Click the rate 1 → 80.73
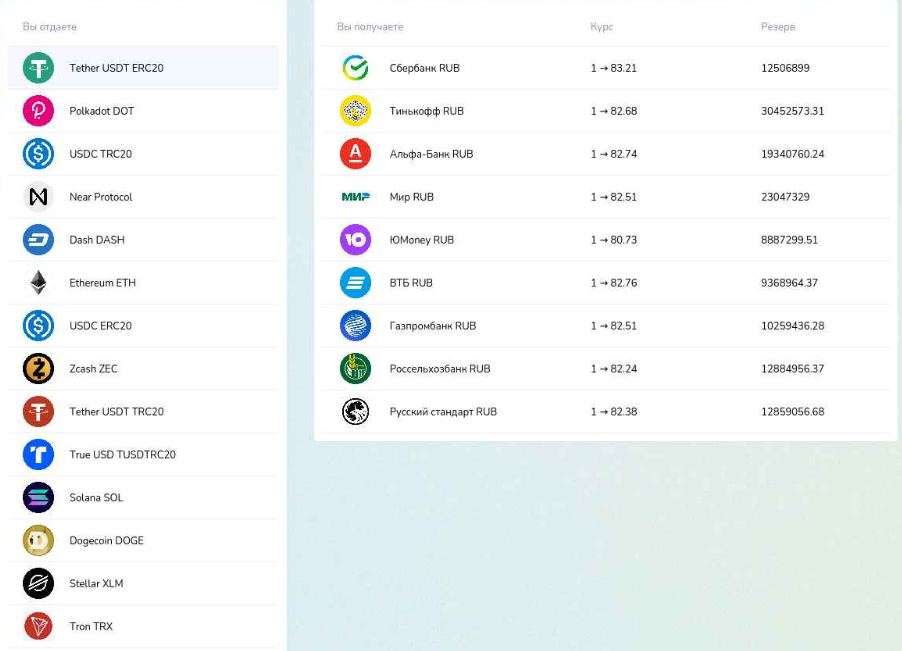This screenshot has width=902, height=651. coord(614,240)
